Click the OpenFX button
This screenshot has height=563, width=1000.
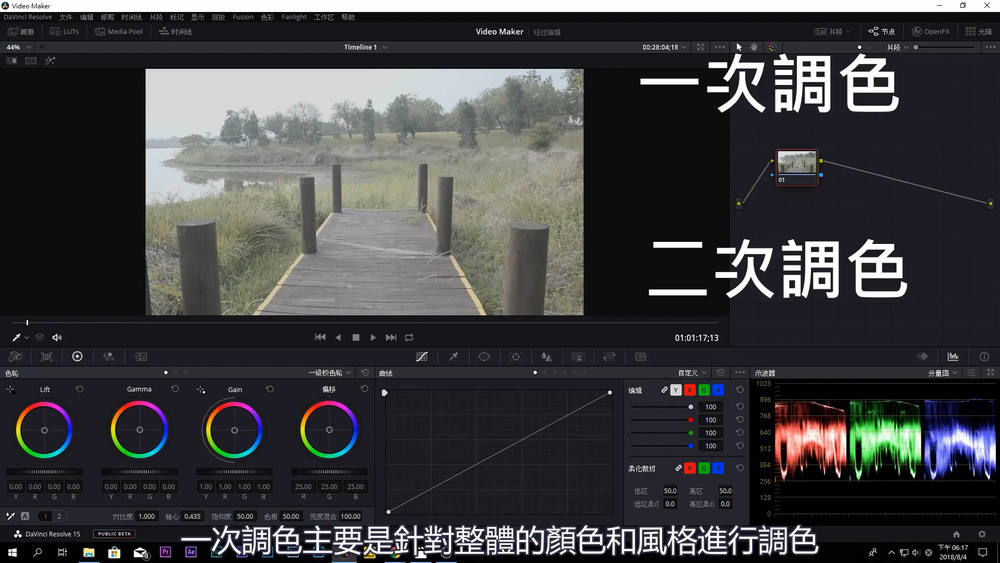[930, 31]
